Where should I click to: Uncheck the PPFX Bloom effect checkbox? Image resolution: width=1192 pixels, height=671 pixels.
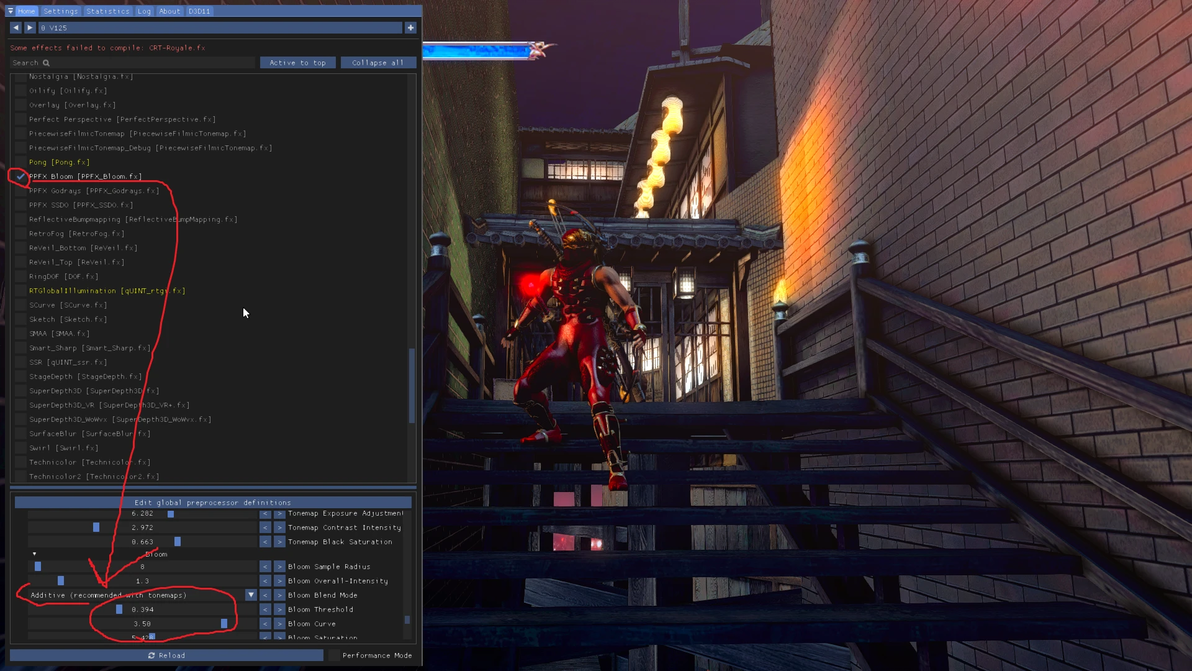pyautogui.click(x=21, y=176)
